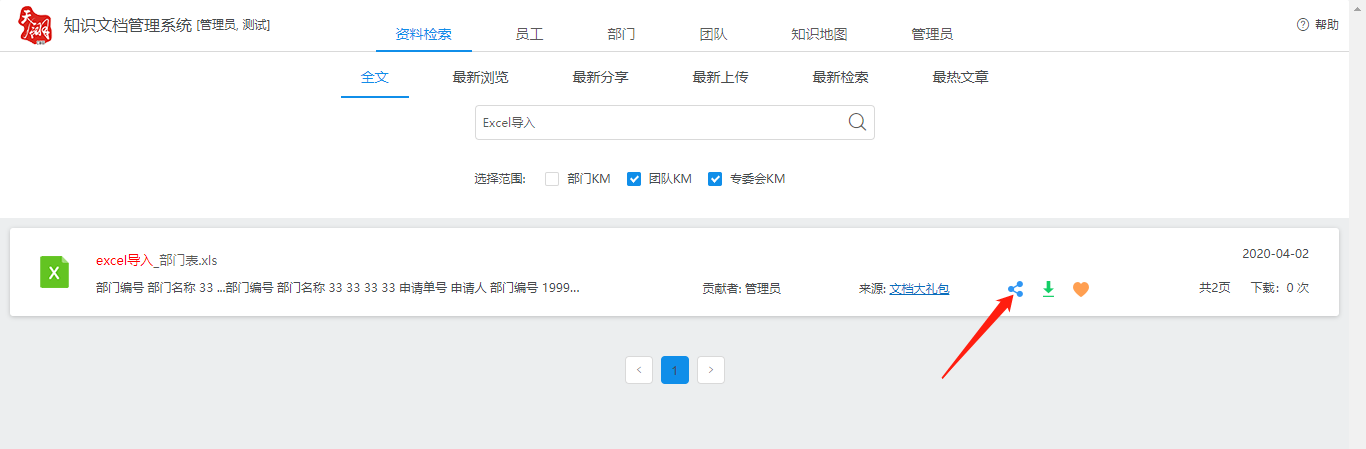
Task: Go to previous page arrow
Action: click(639, 370)
